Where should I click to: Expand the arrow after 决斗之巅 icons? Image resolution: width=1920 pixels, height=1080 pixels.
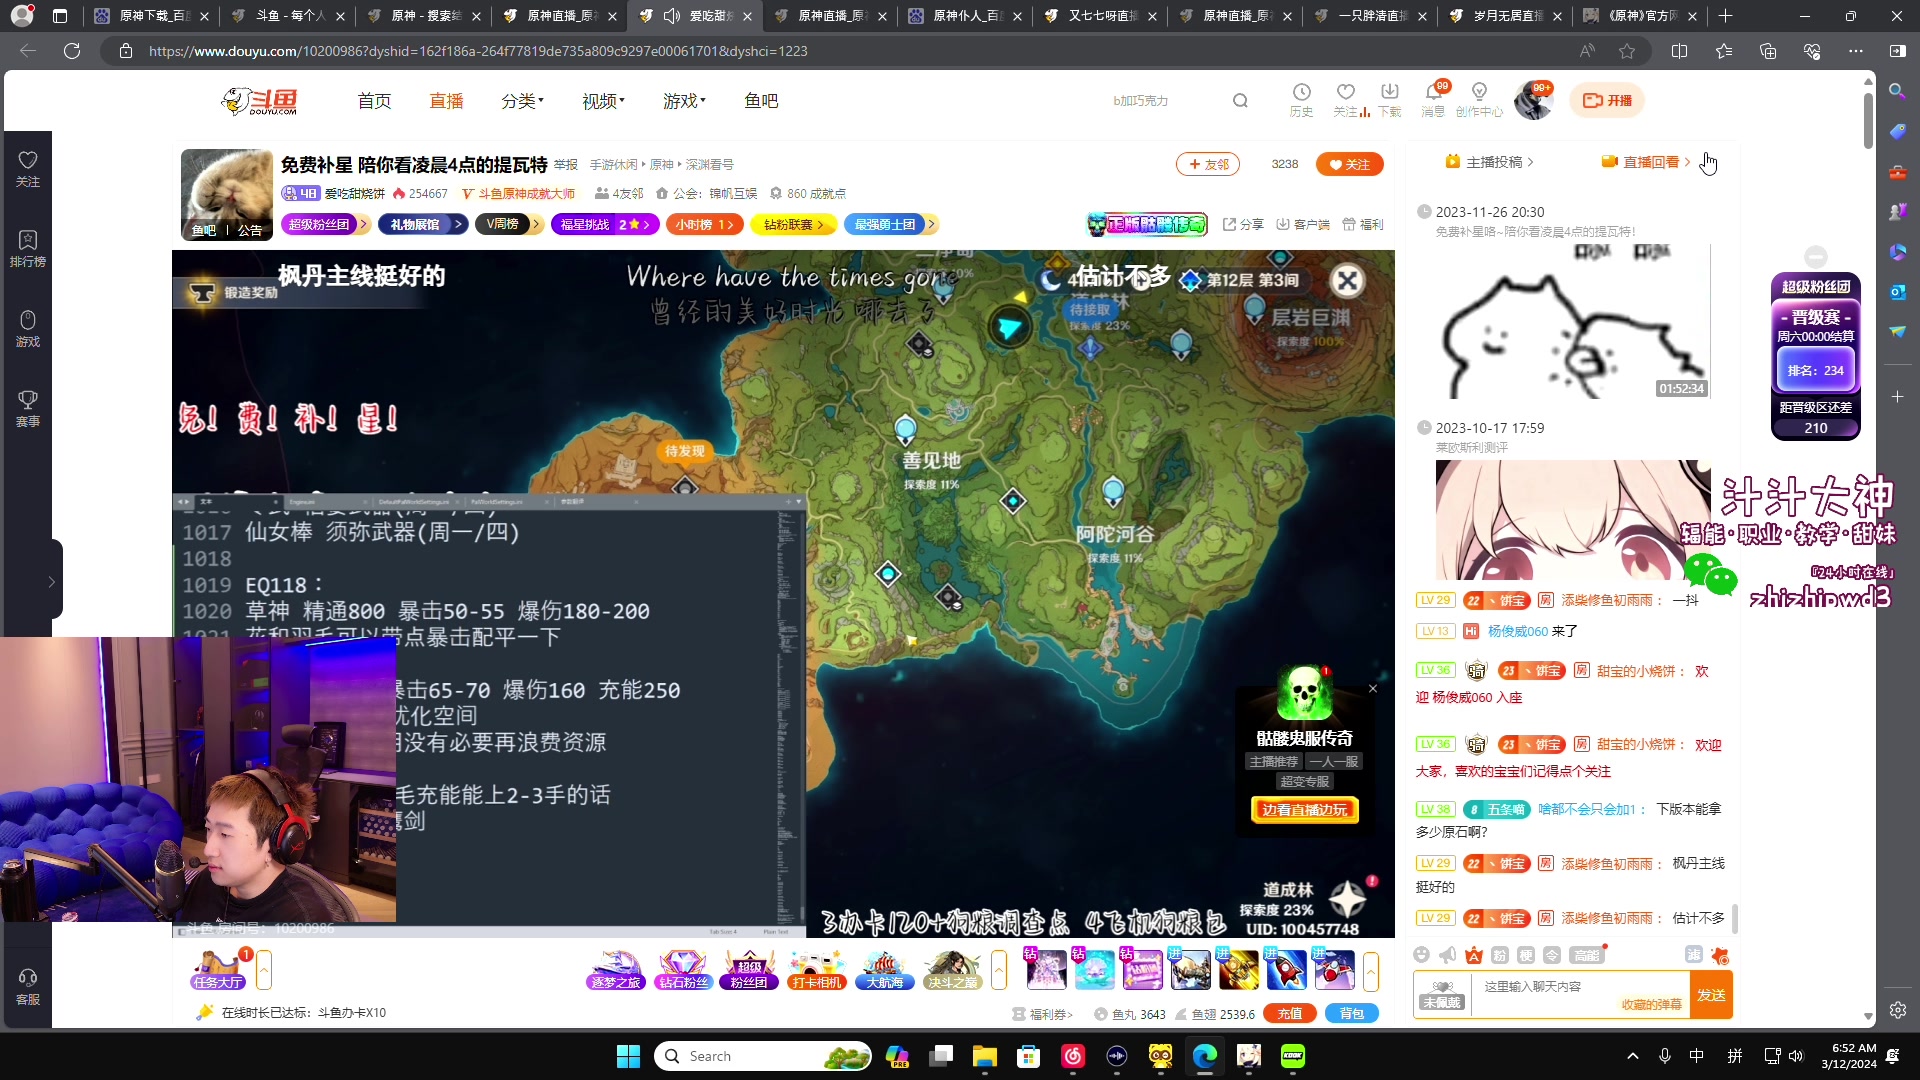click(999, 970)
